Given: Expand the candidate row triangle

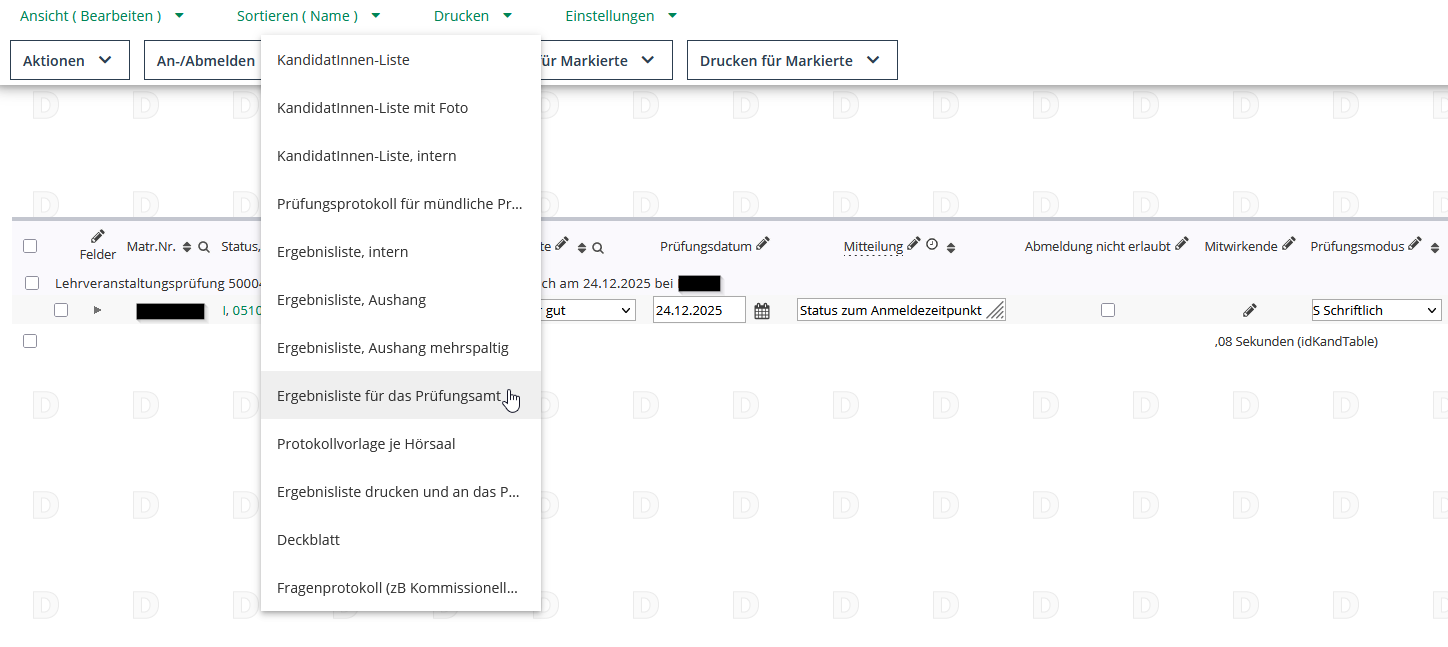Looking at the screenshot, I should 98,310.
